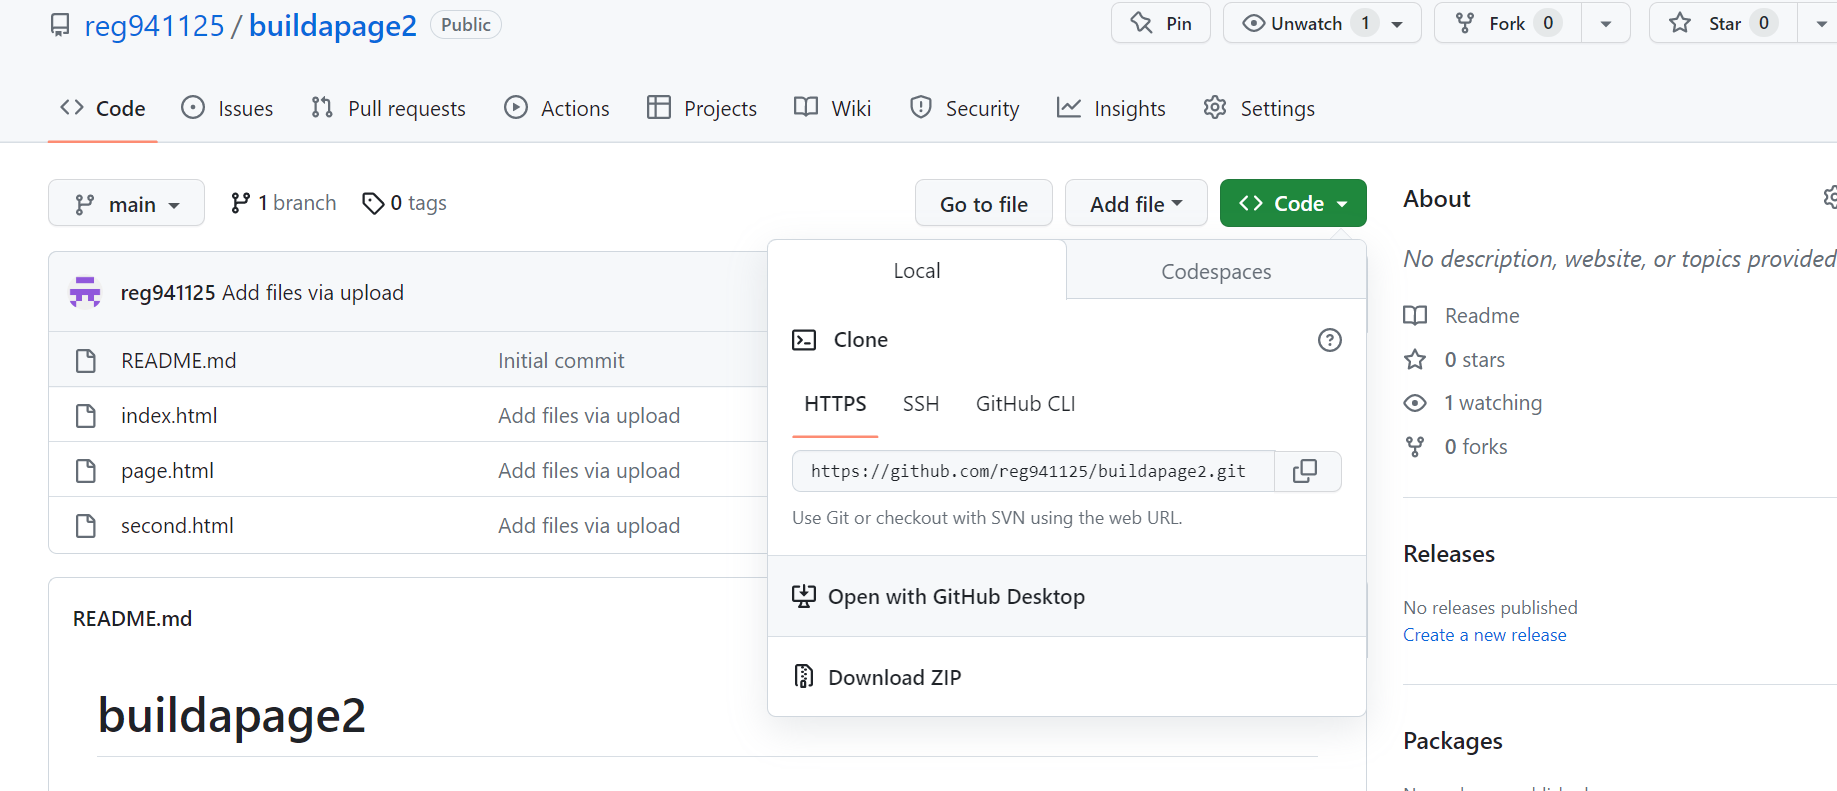The image size is (1837, 791).
Task: Switch to the Code tab
Action: [102, 108]
